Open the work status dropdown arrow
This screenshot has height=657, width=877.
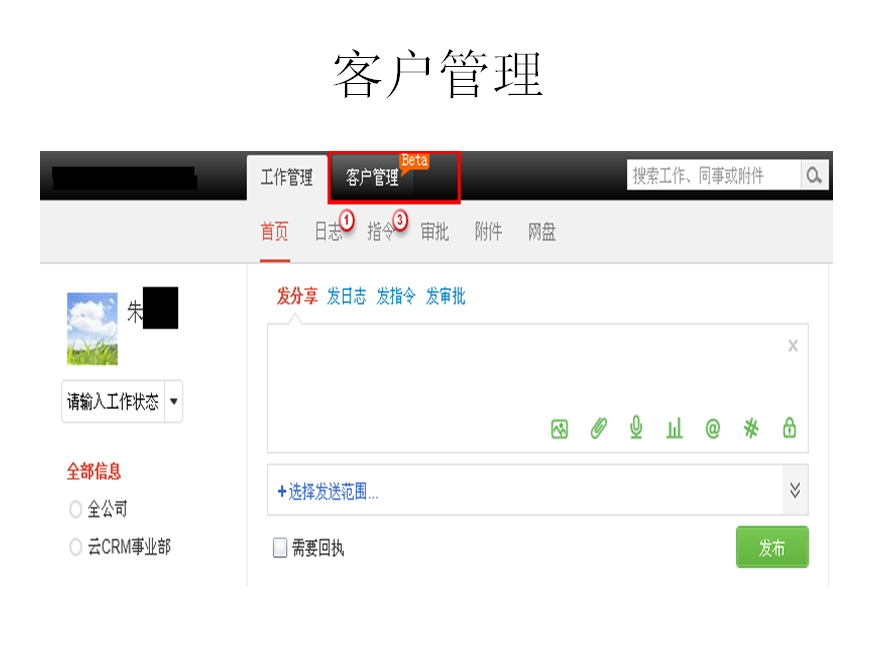click(173, 401)
